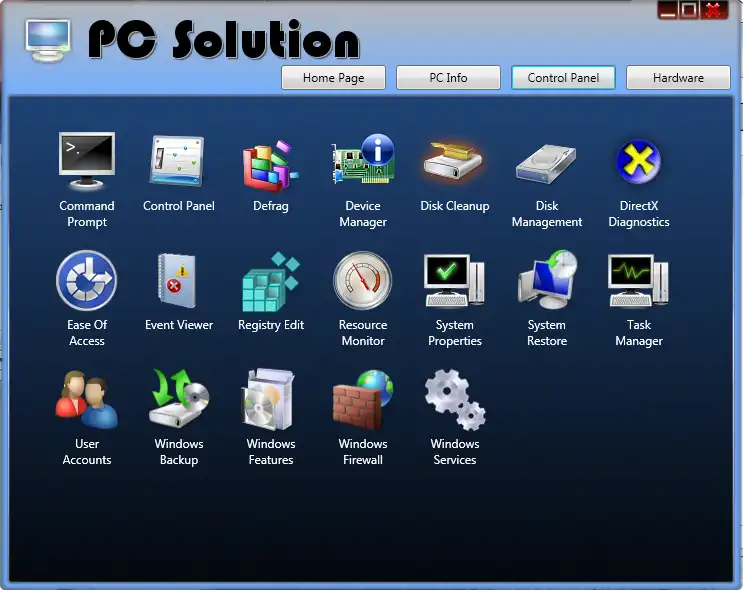
Task: Click the 'Task Manager' label text
Action: (639, 333)
